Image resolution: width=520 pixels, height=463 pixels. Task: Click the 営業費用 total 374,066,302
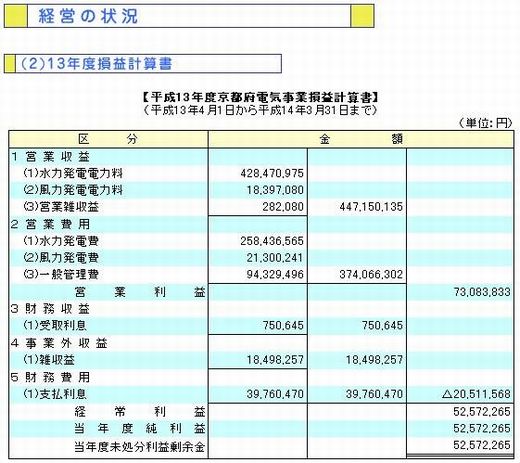point(371,275)
